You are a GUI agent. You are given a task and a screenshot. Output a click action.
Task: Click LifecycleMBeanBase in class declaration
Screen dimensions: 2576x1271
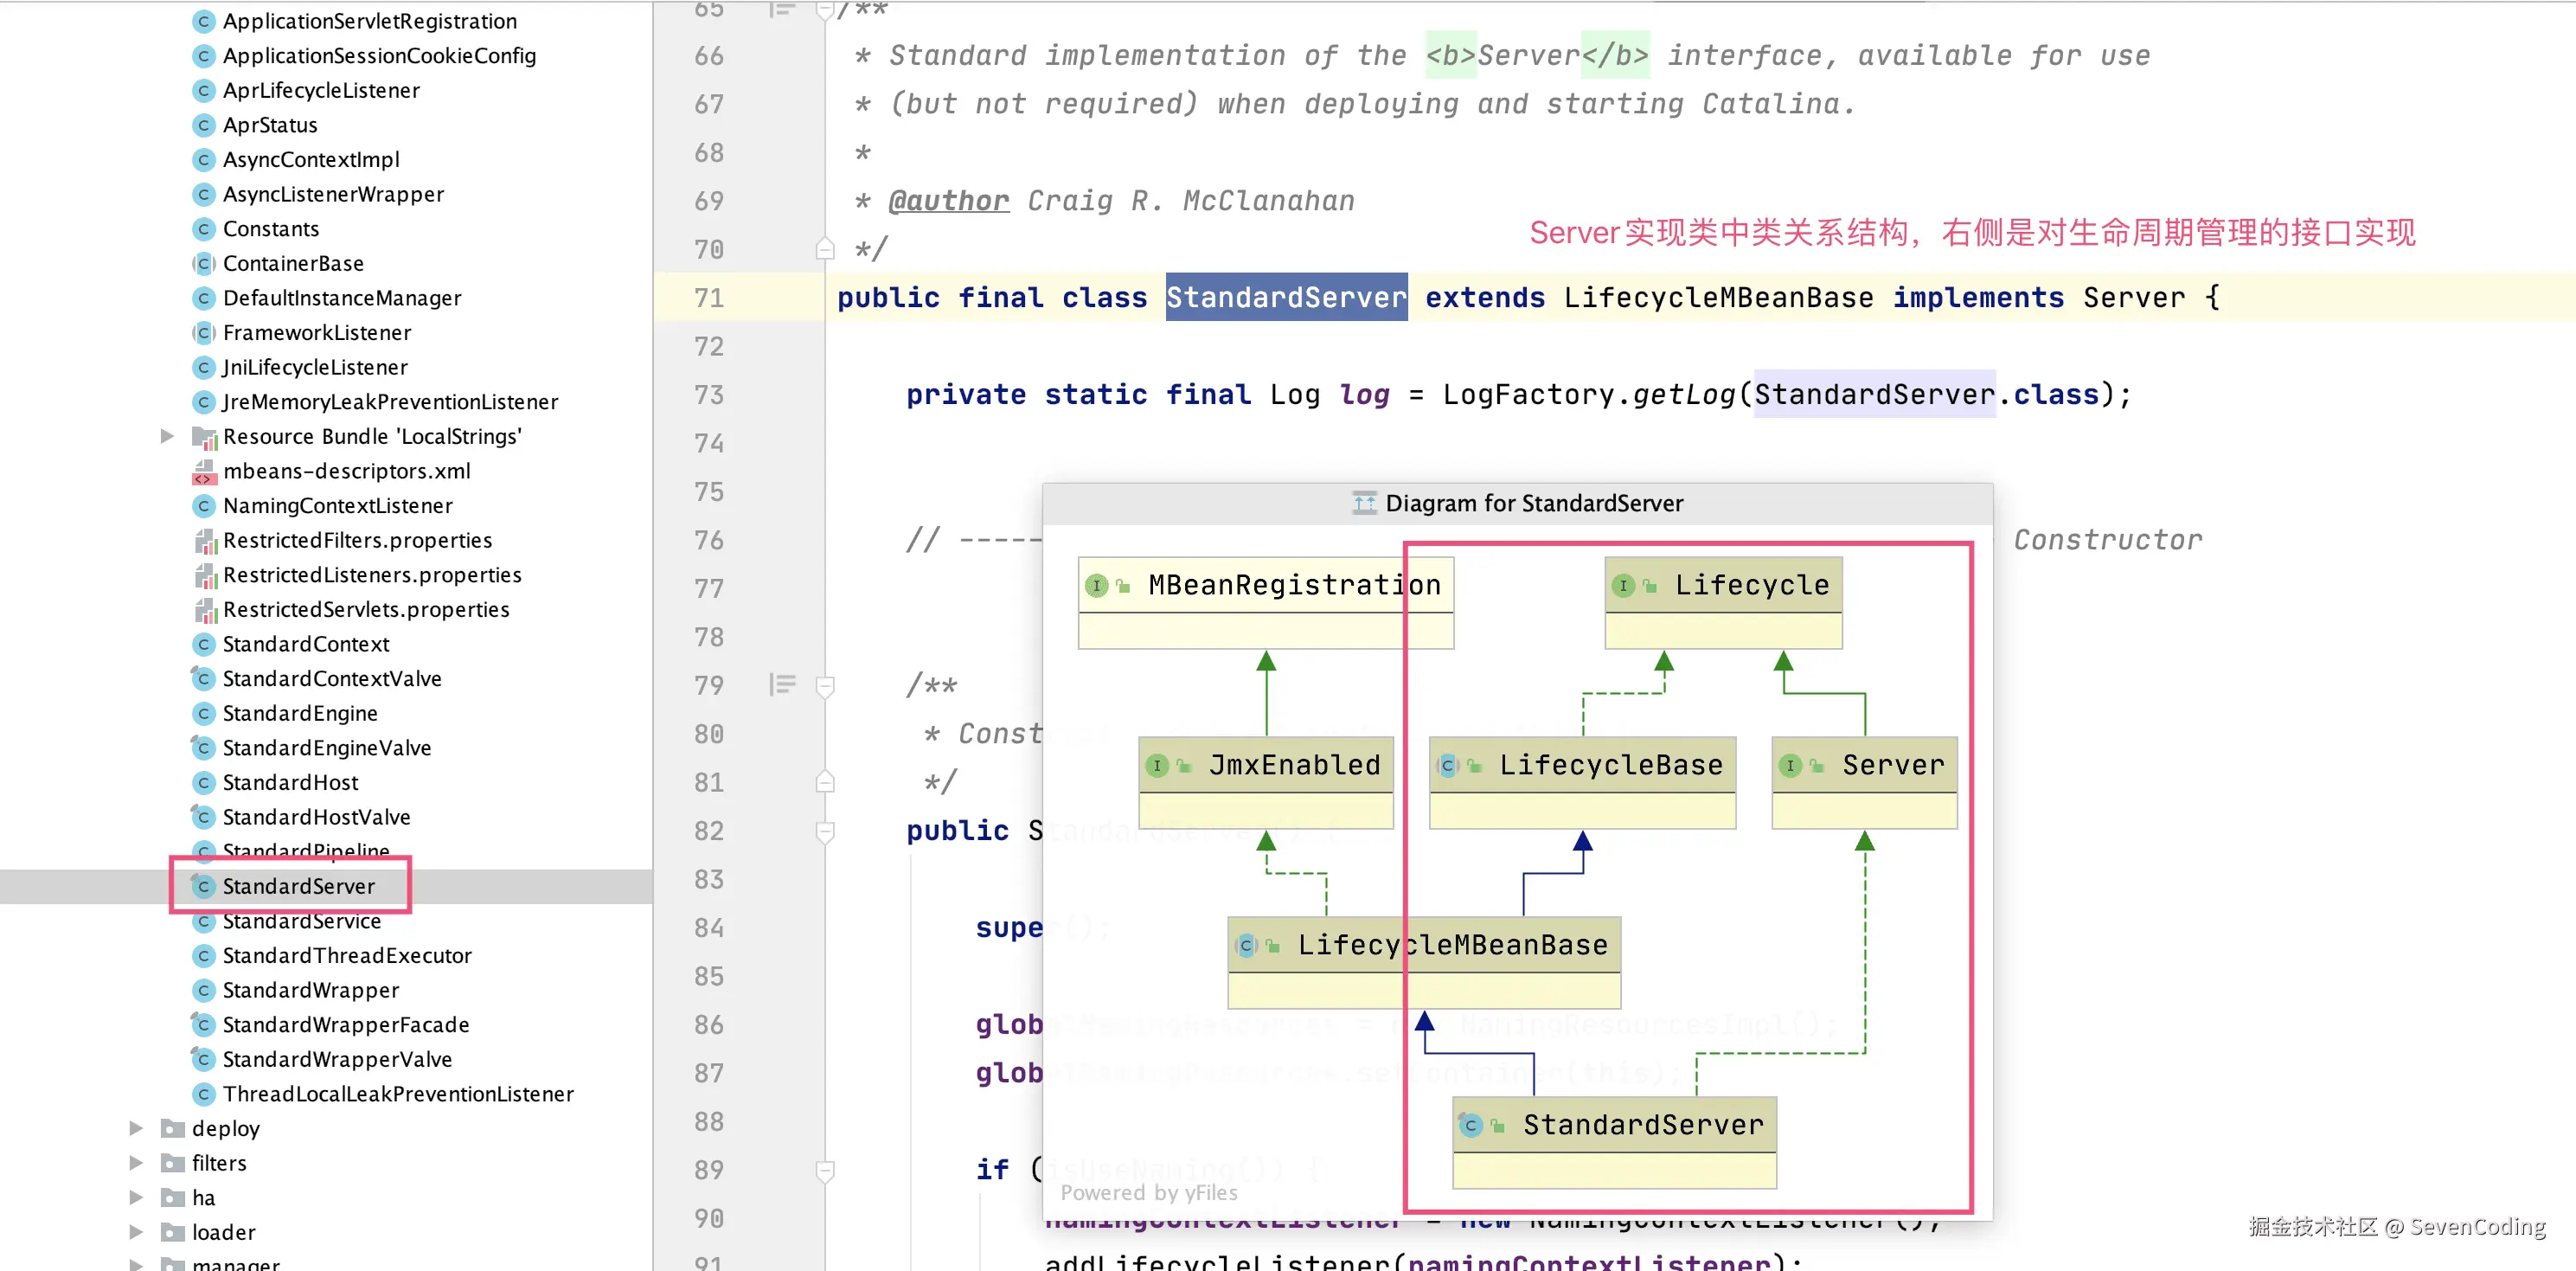coord(1717,297)
